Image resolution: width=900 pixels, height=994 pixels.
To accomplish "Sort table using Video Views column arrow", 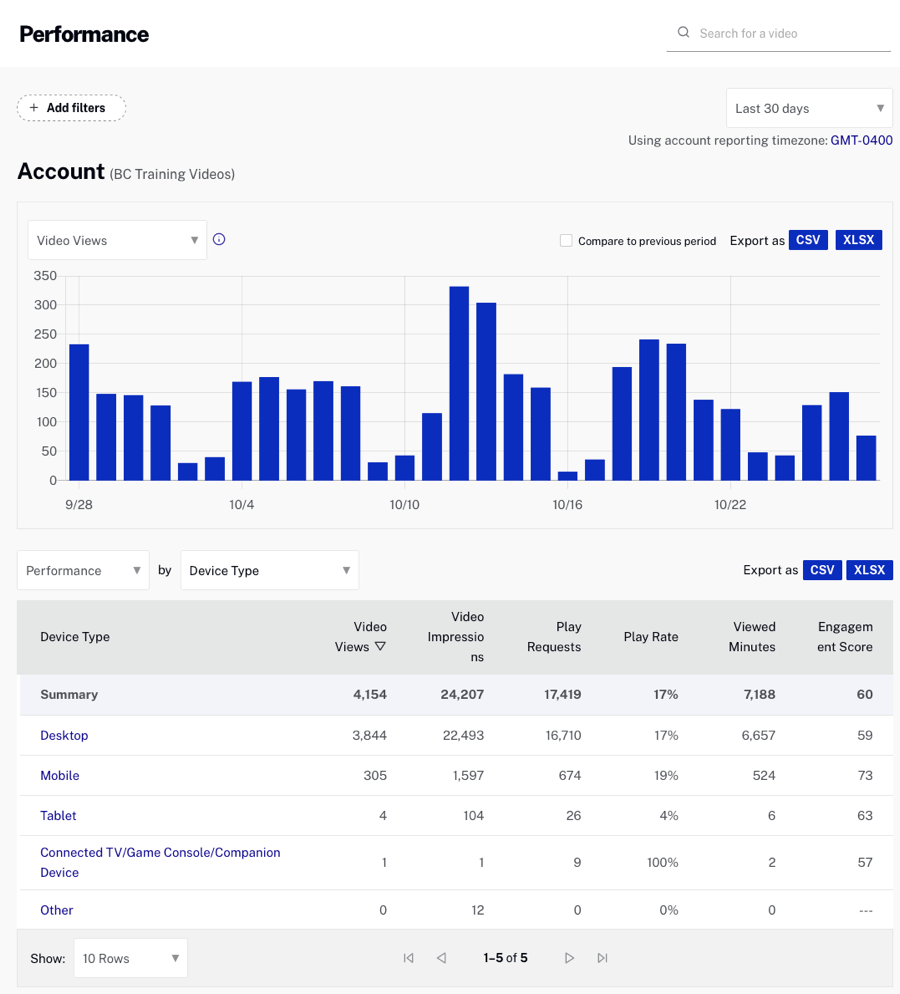I will [x=381, y=647].
